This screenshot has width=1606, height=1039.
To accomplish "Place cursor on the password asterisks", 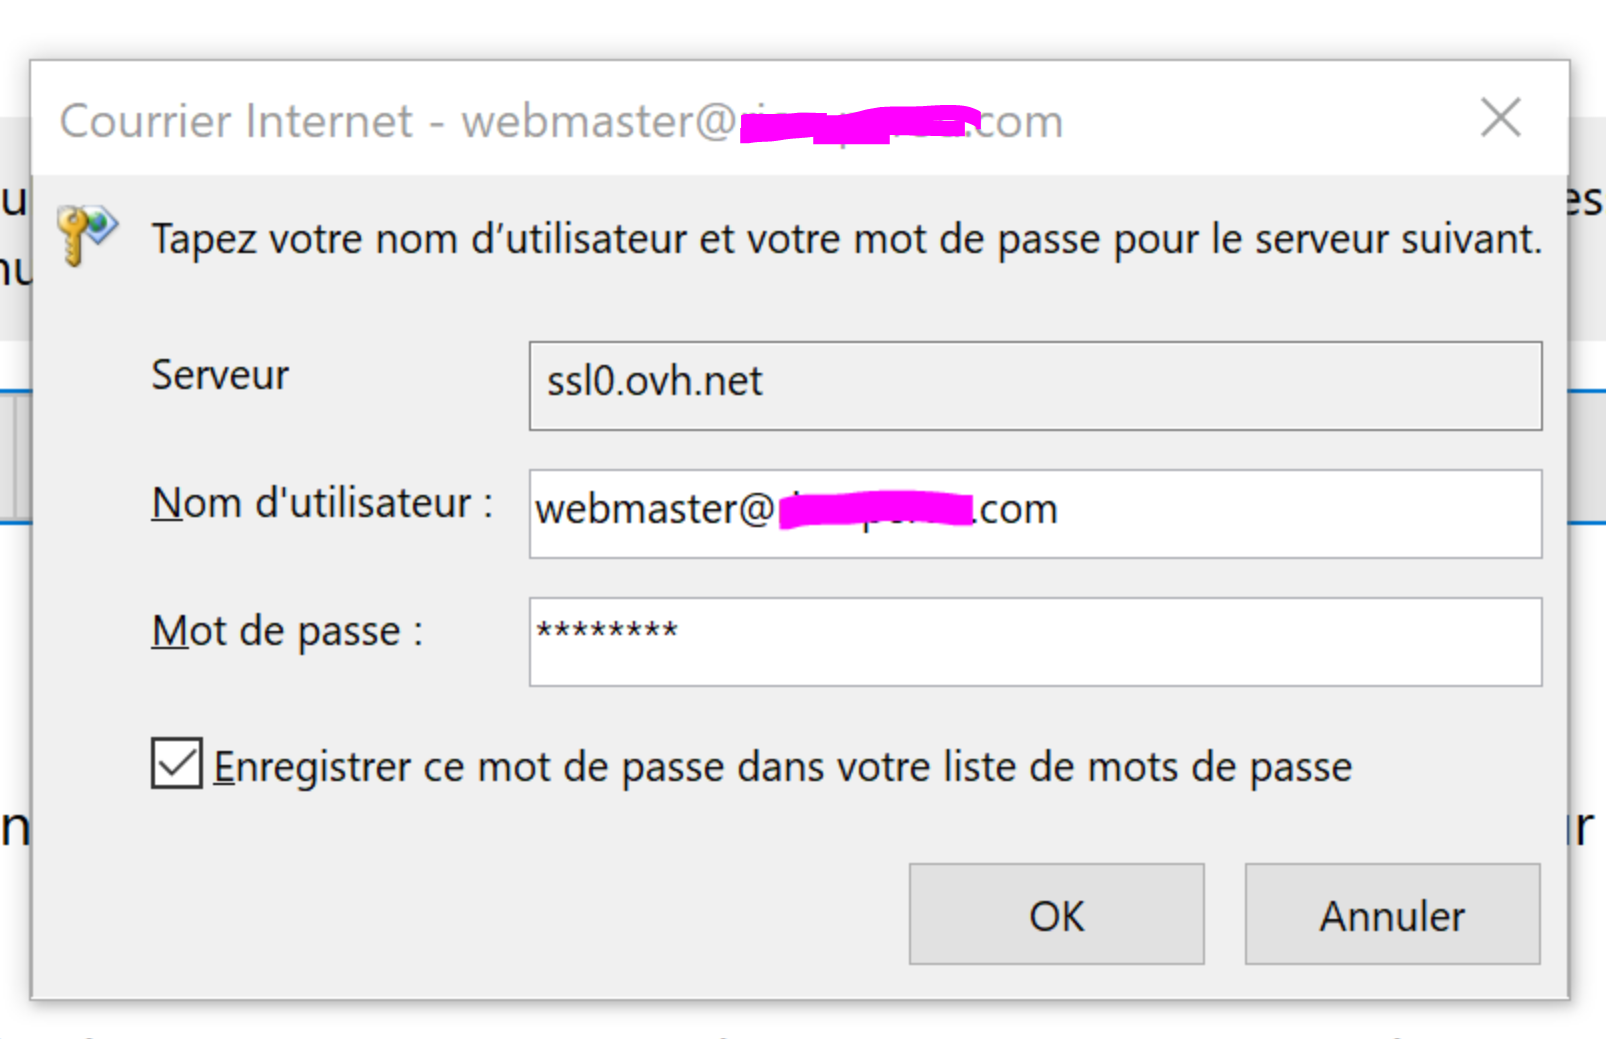I will 607,630.
